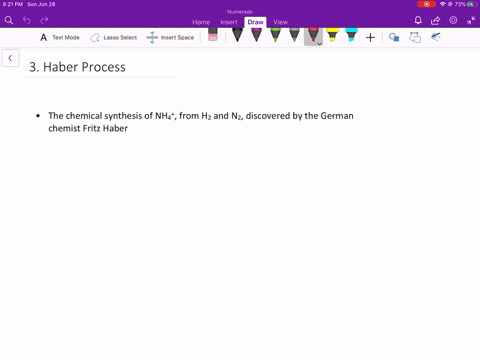Open the Shapes tool
480x360 pixels.
click(394, 37)
